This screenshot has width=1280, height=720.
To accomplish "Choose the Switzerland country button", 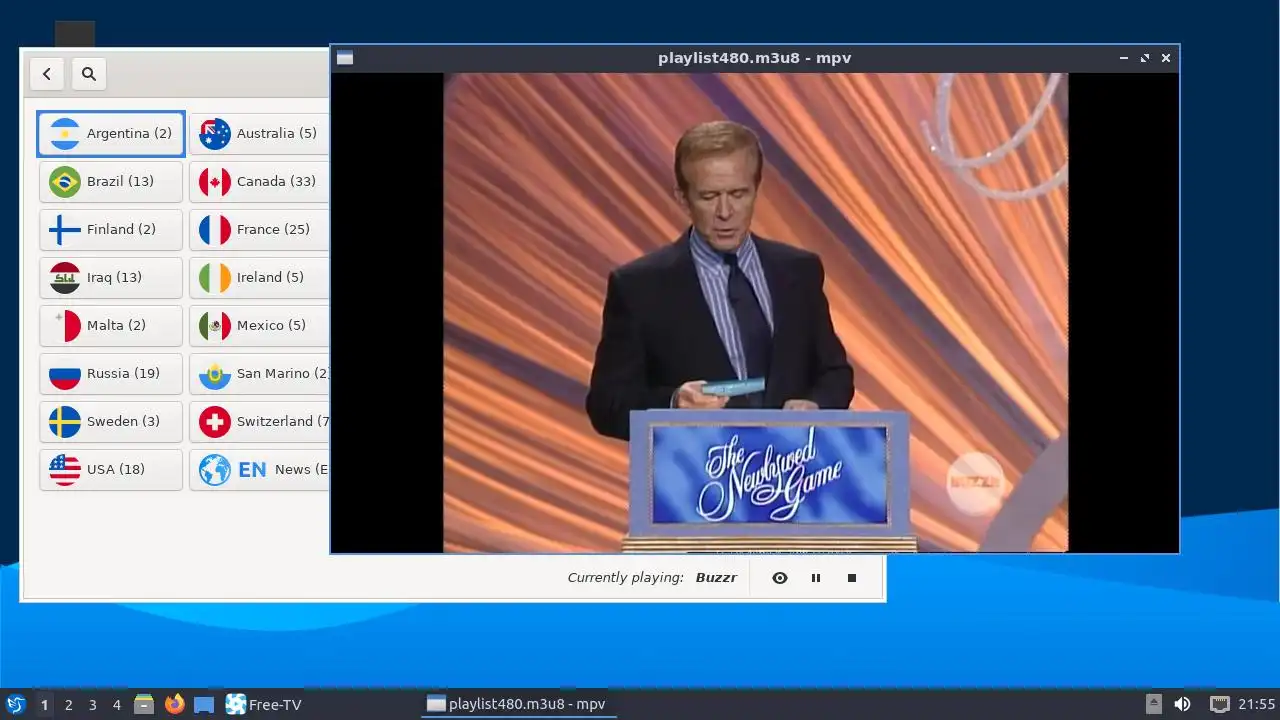I will coord(260,421).
